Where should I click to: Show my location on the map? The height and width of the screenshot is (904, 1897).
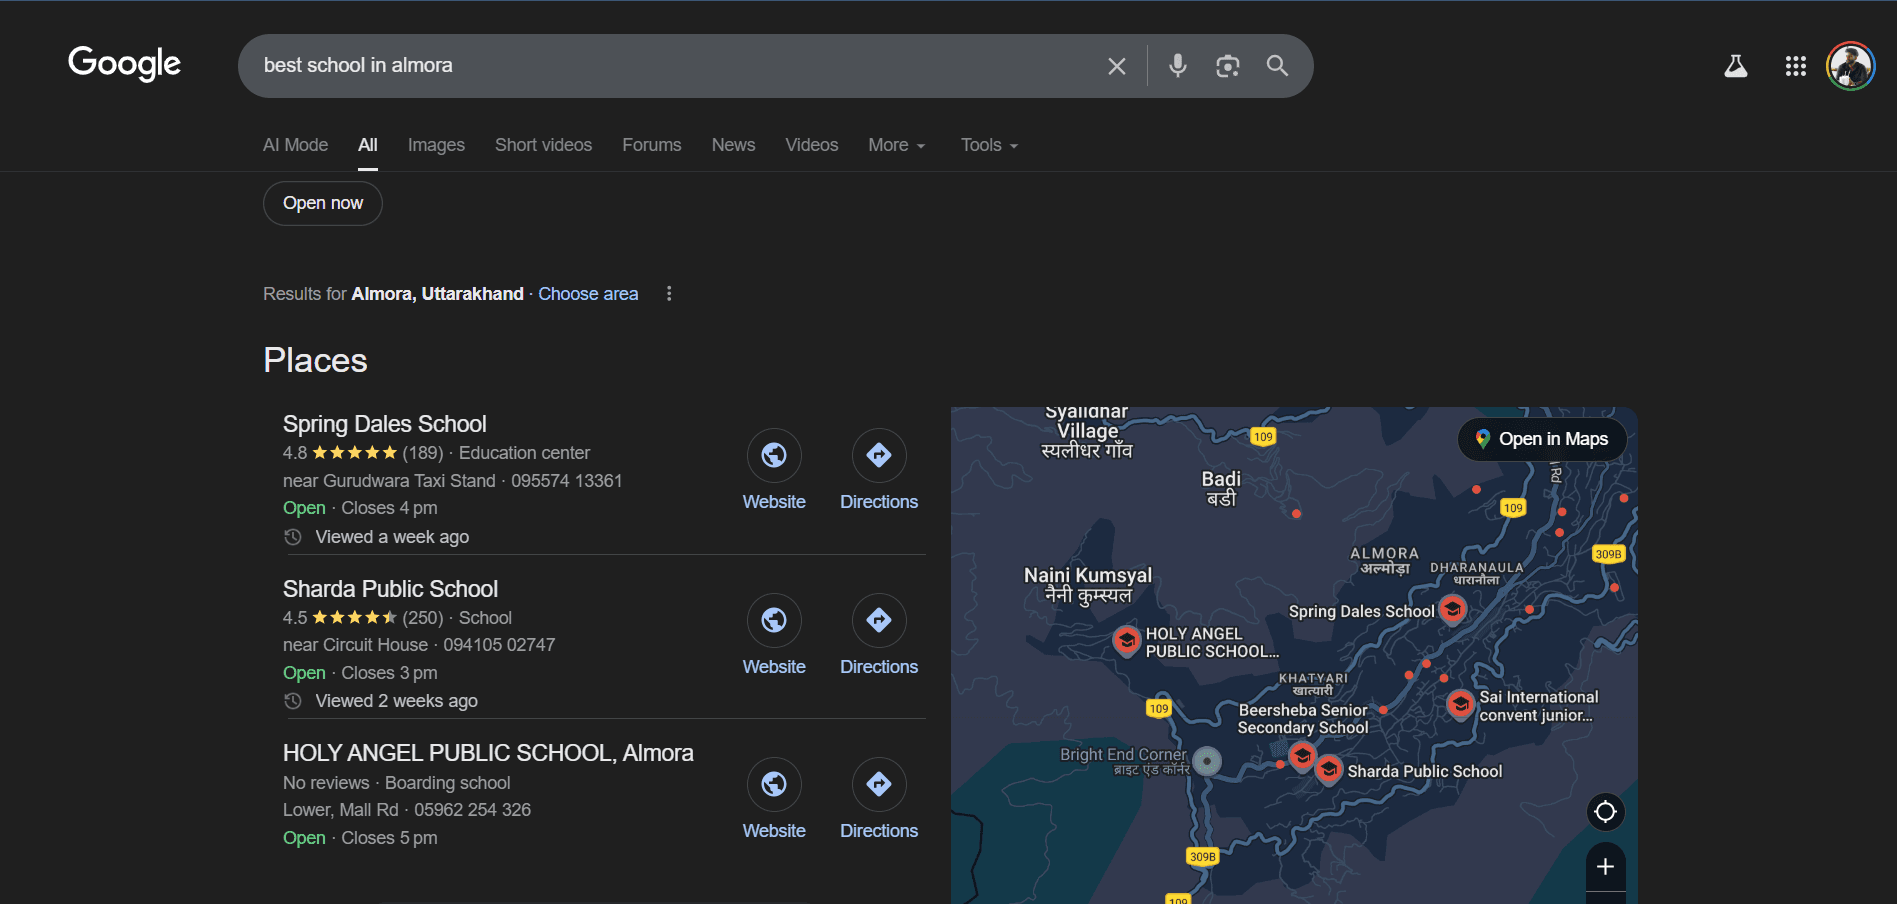[1605, 812]
